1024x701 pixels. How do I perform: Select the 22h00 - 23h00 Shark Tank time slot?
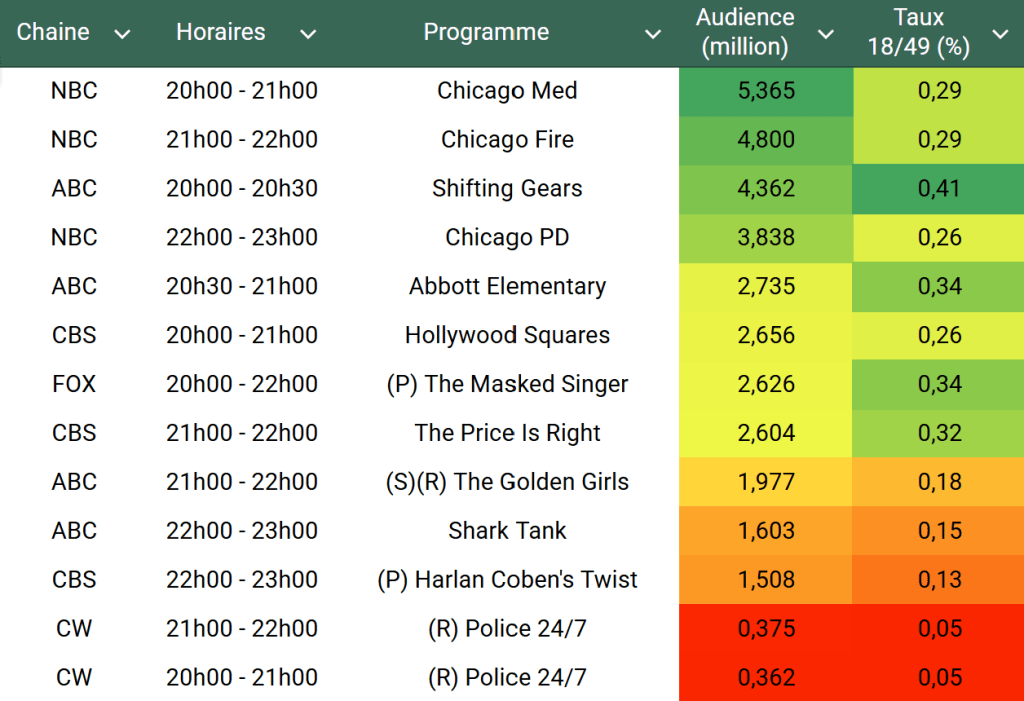(x=242, y=530)
